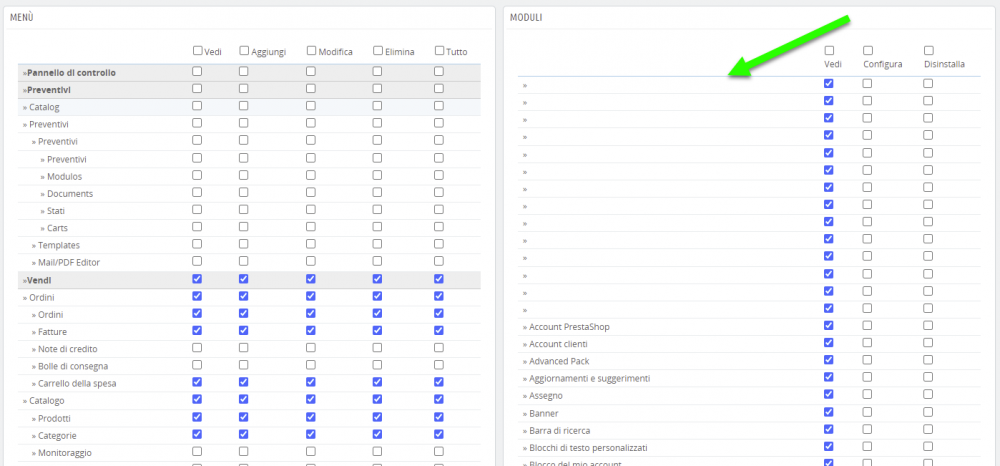This screenshot has width=1000, height=466.
Task: Click the 'Assegno' module name
Action: coord(546,395)
